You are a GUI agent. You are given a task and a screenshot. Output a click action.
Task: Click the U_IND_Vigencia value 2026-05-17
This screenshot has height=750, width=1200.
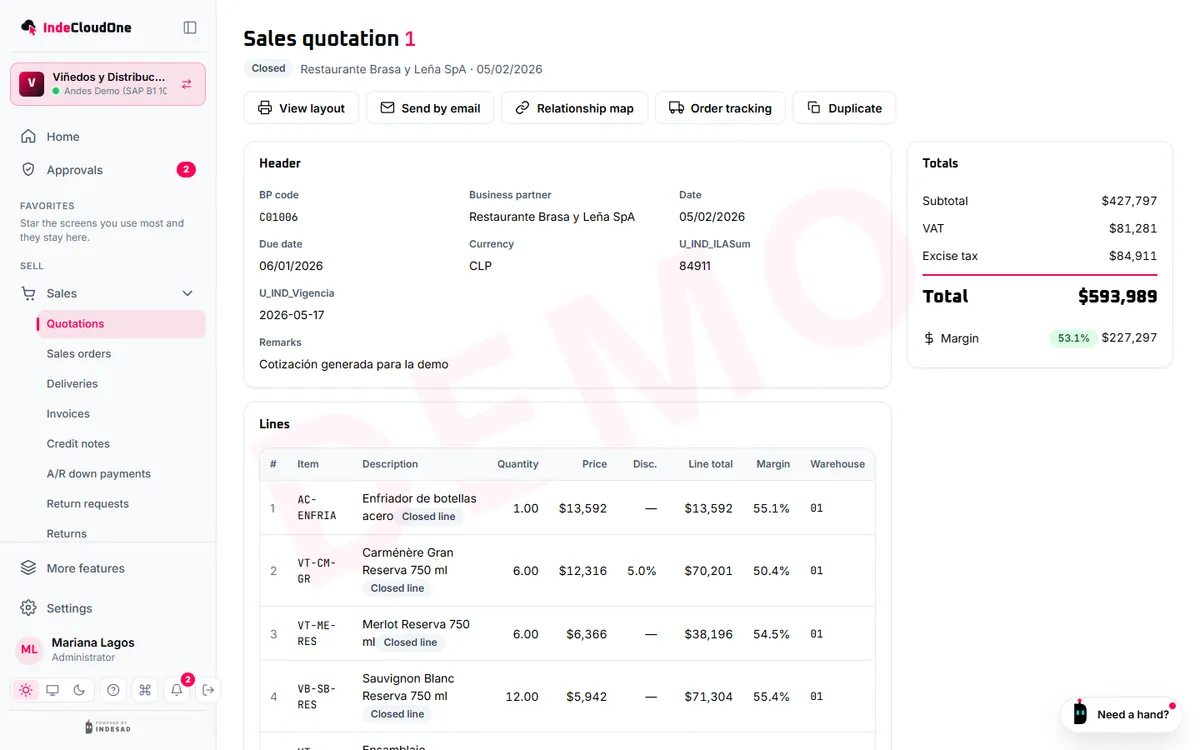pos(292,315)
